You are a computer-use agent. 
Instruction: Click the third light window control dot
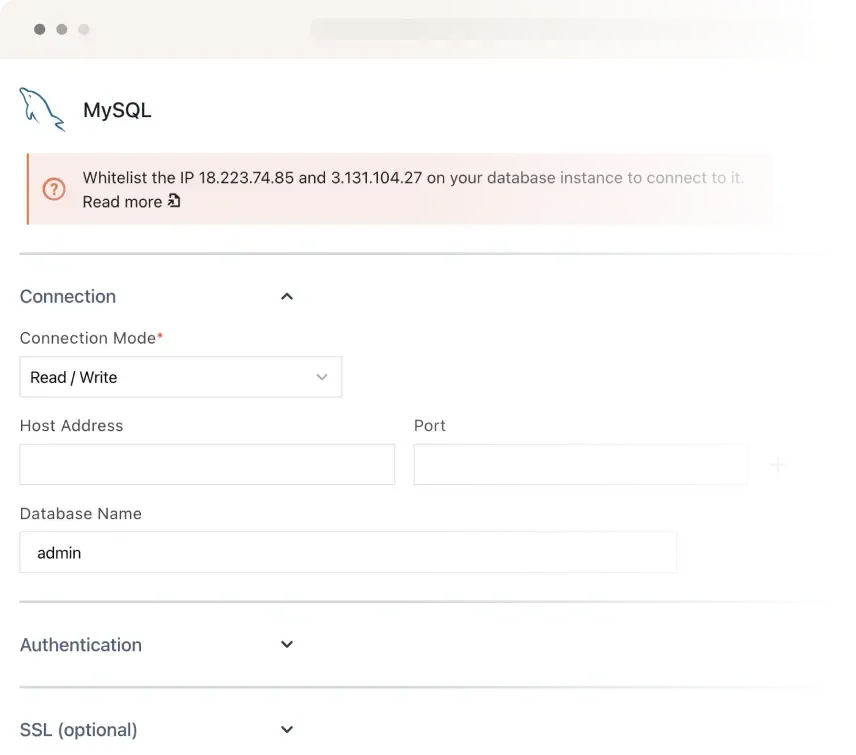(x=84, y=29)
